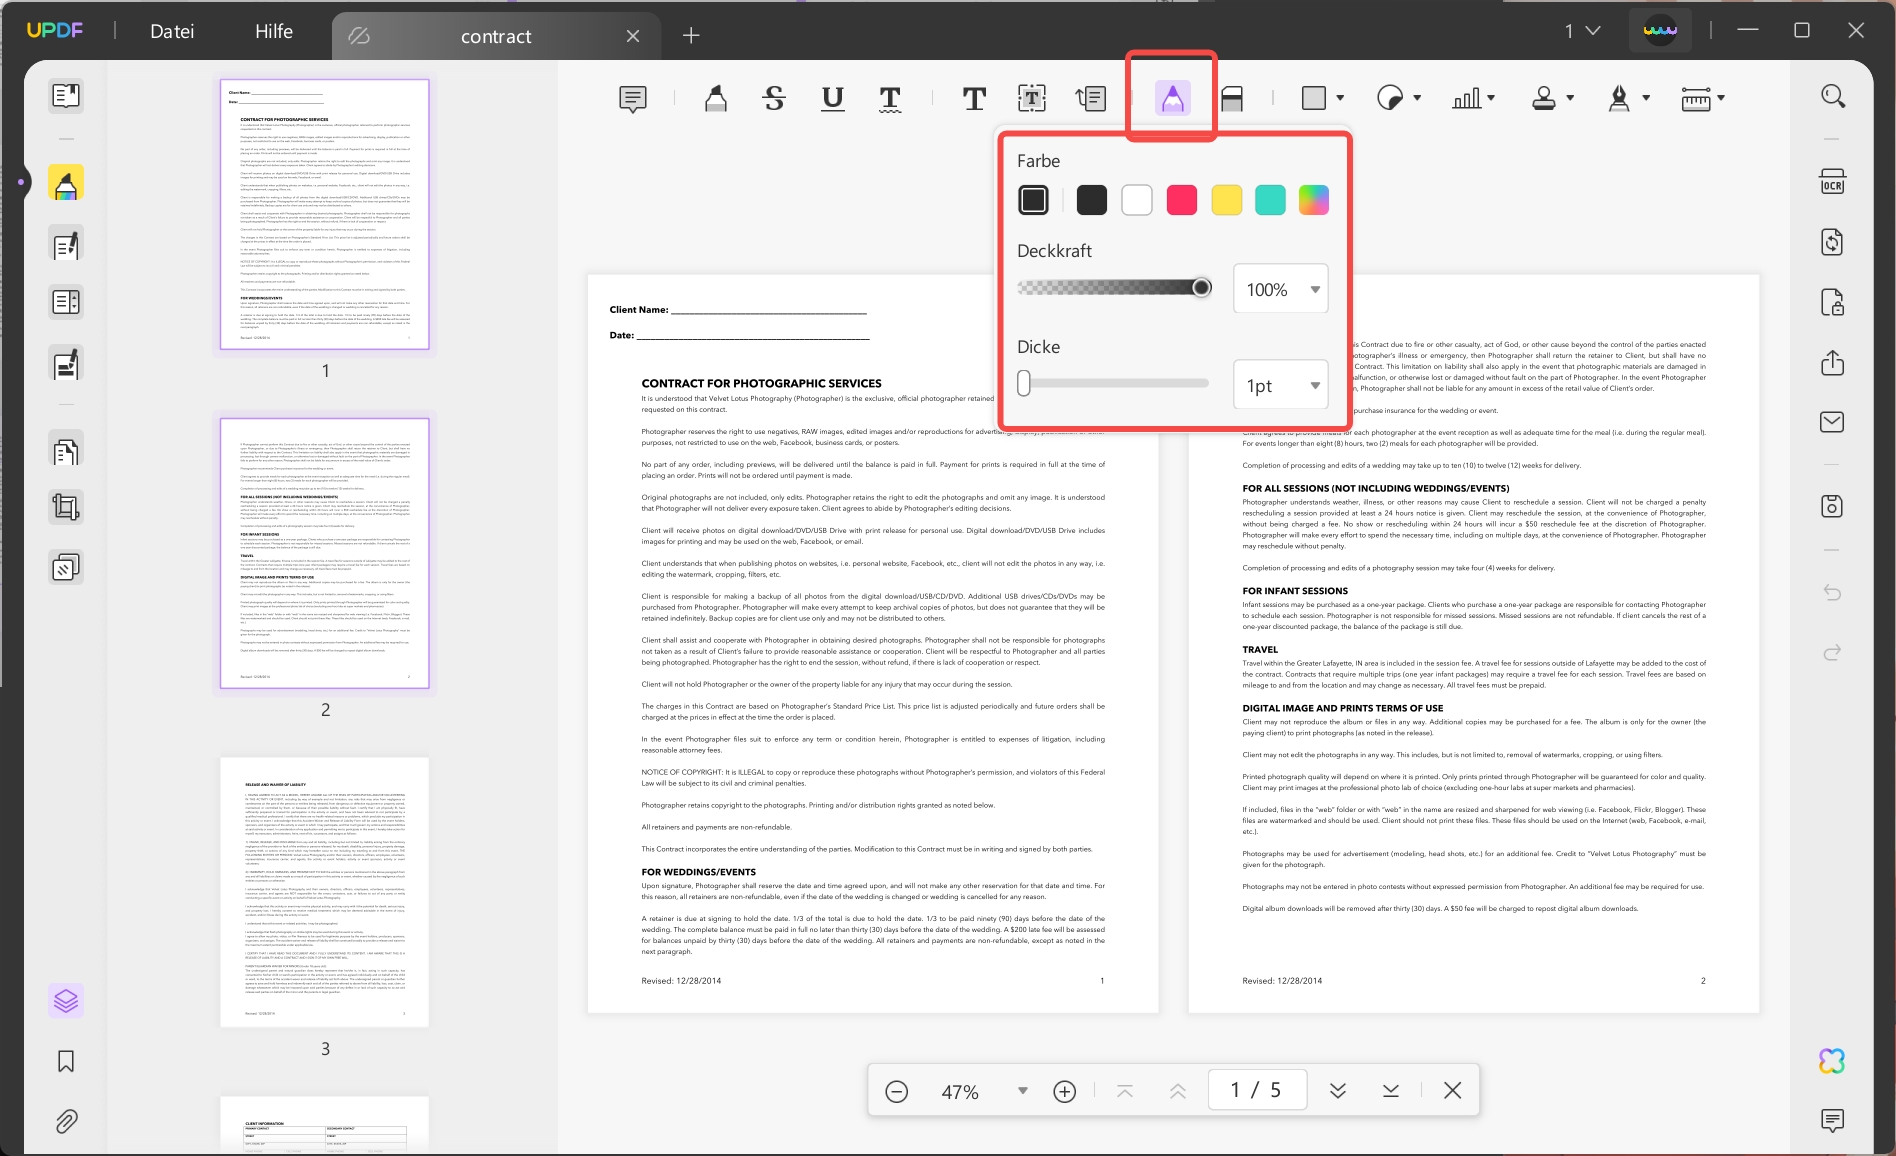Open the protect PDF tool
Viewport: 1896px width, 1156px height.
click(1833, 302)
